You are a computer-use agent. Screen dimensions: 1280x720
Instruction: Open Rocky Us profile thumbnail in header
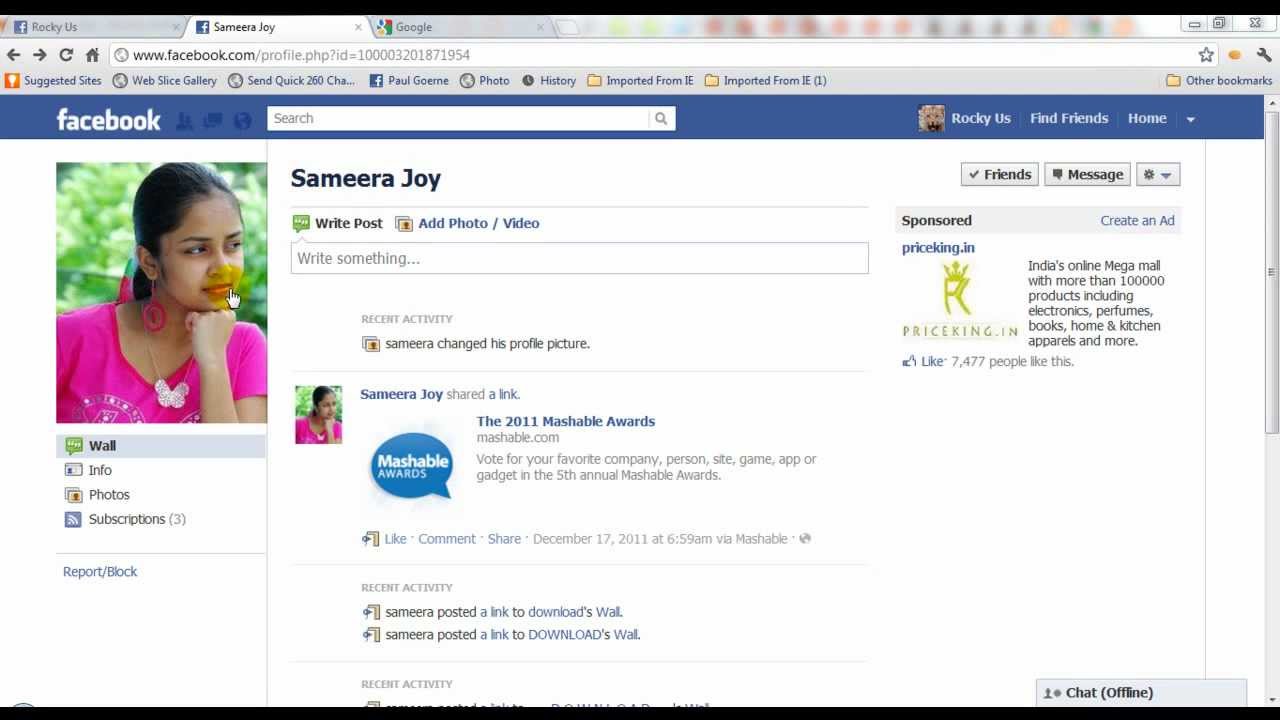931,118
